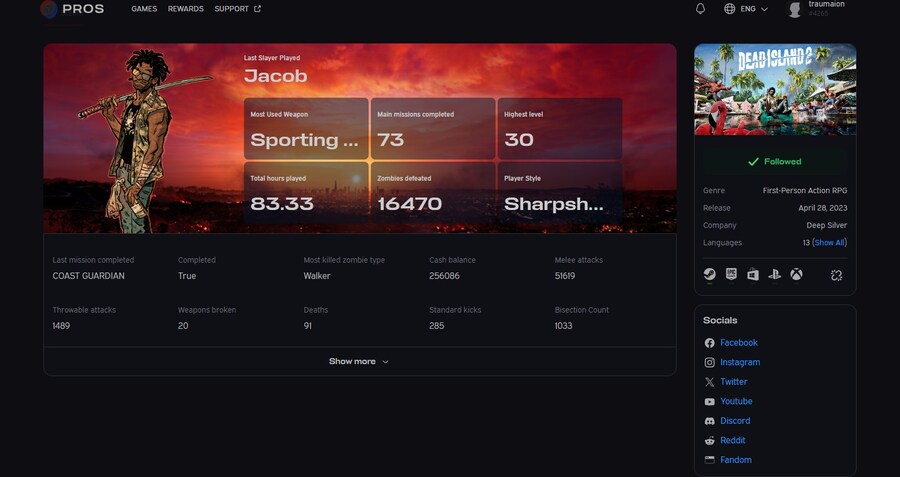Expand stats with Show more

pyautogui.click(x=359, y=362)
